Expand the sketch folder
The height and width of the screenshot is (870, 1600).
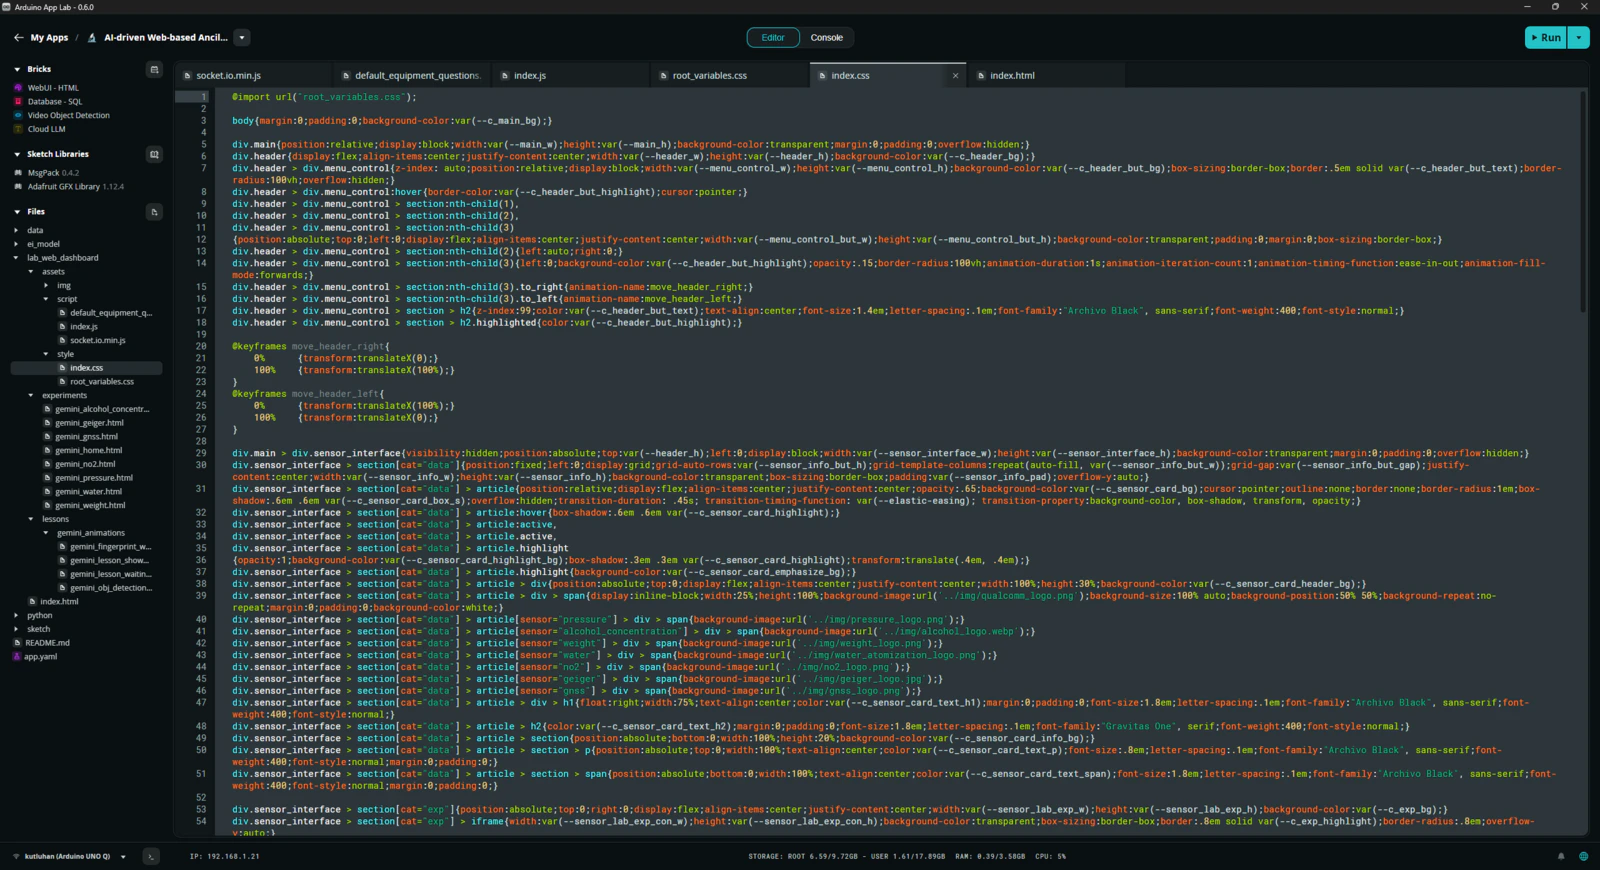[16, 629]
